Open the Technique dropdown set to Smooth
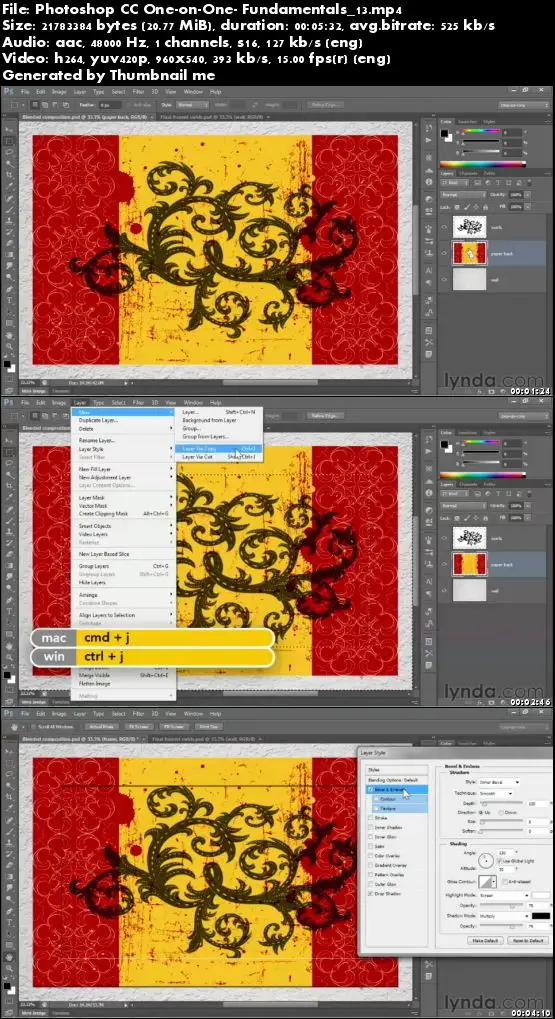The height and width of the screenshot is (1019, 555). click(496, 793)
